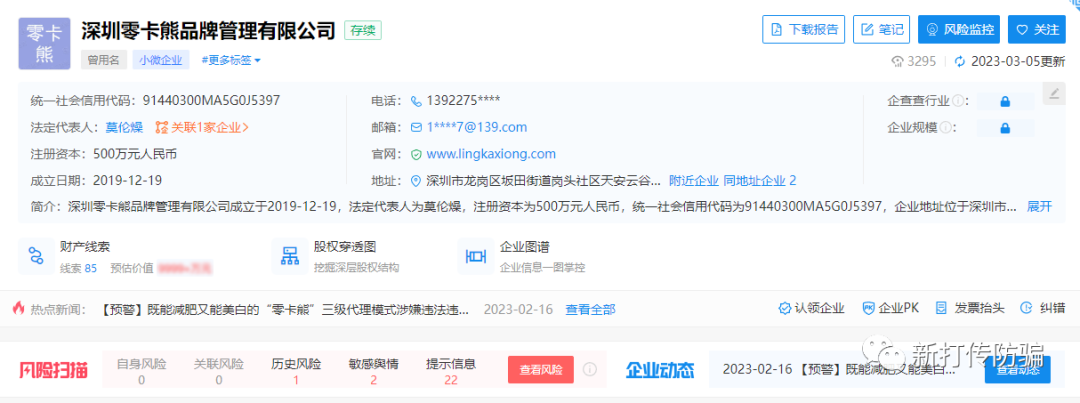Click the 同地址企业 2 link
The height and width of the screenshot is (403, 1080).
coord(760,181)
